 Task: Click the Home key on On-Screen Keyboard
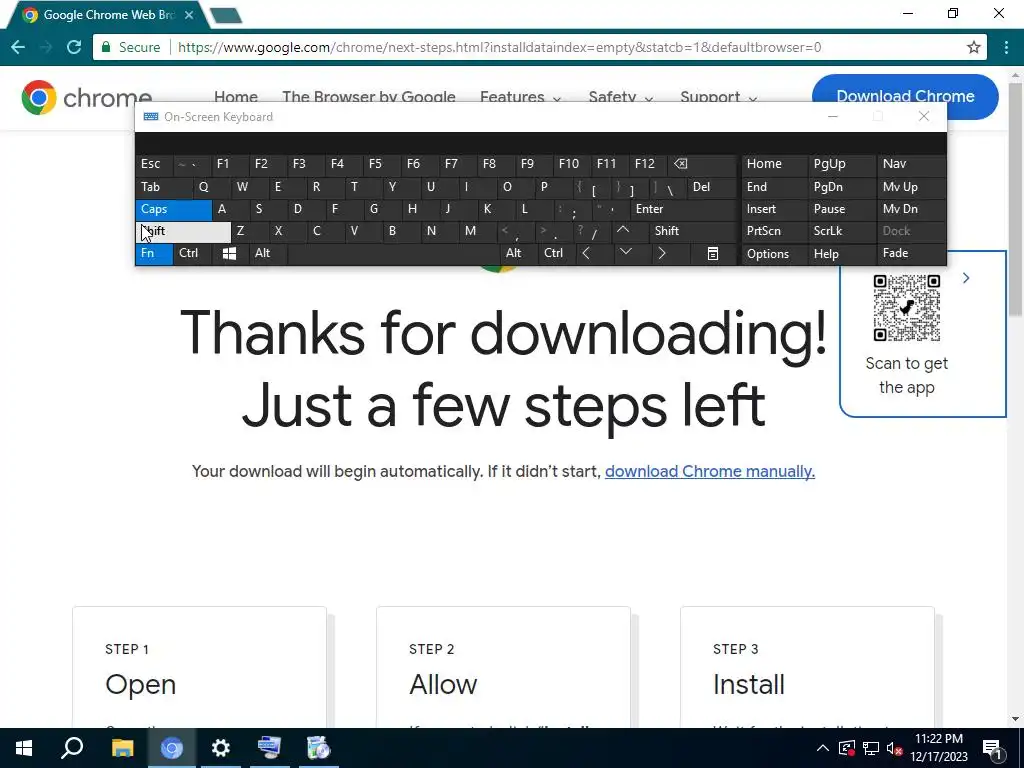coord(775,164)
